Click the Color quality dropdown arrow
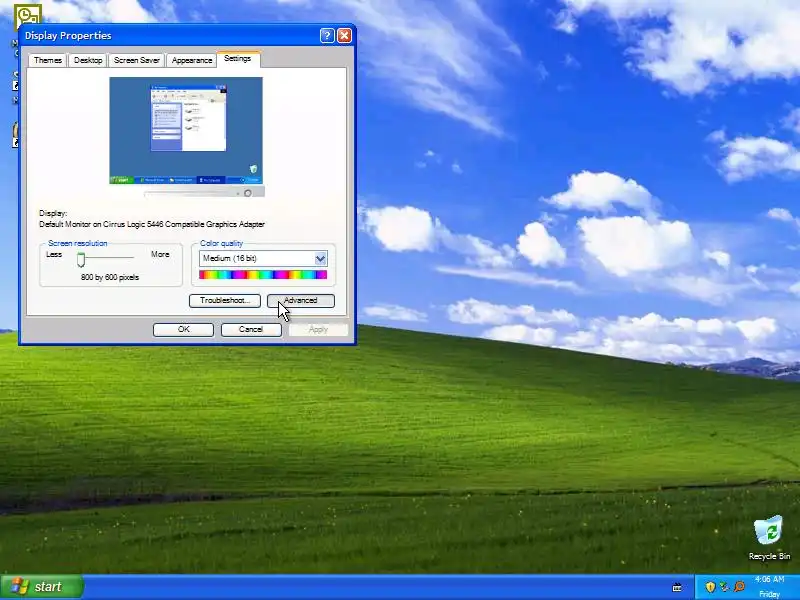Screen dimensions: 800x600 [320, 259]
